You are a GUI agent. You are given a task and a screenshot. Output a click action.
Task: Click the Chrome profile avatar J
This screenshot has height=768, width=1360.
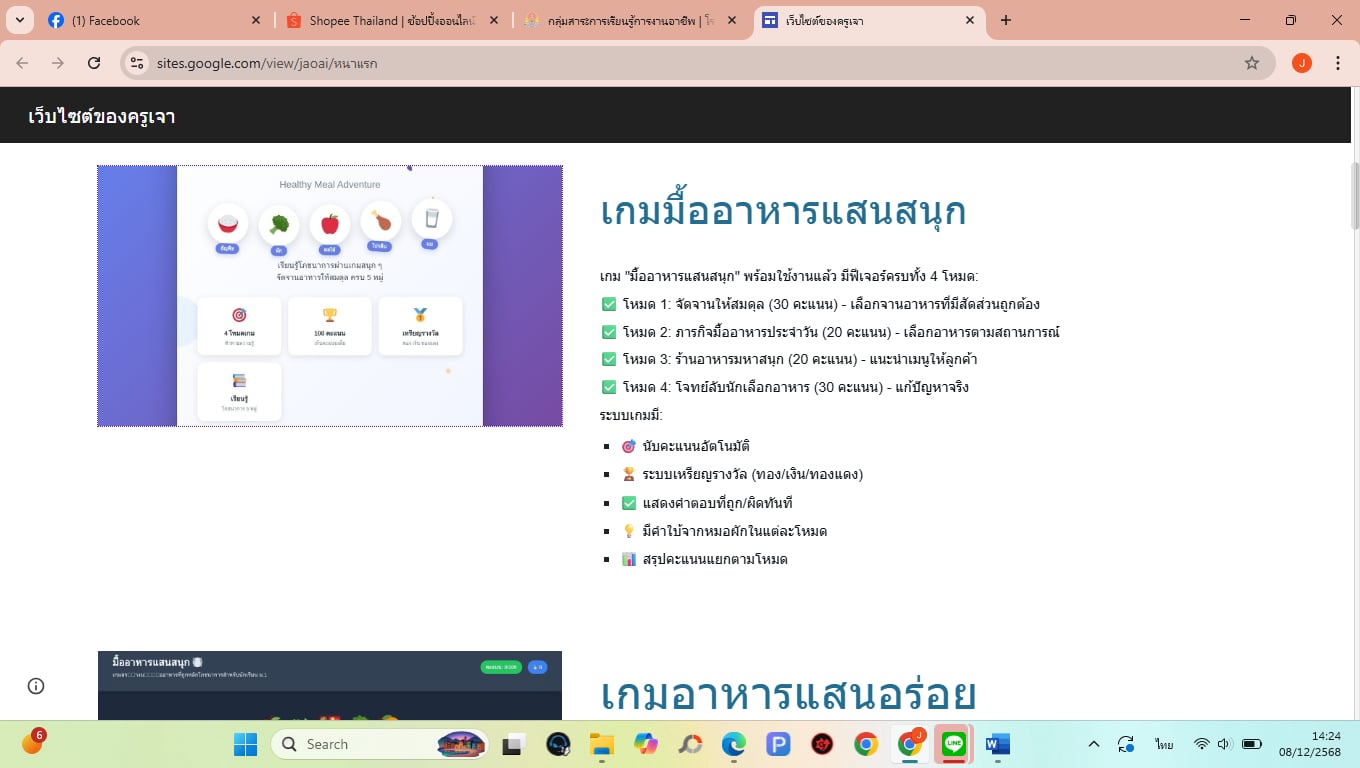click(1301, 63)
